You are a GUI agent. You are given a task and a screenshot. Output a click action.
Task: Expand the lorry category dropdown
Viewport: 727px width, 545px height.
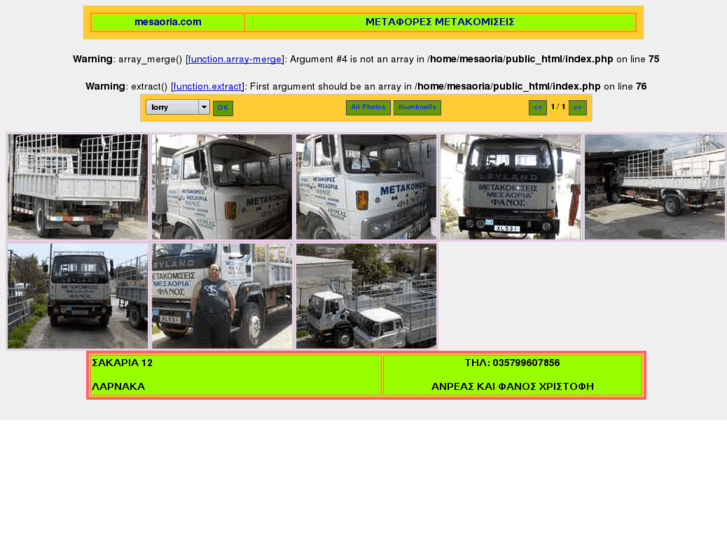pos(178,107)
